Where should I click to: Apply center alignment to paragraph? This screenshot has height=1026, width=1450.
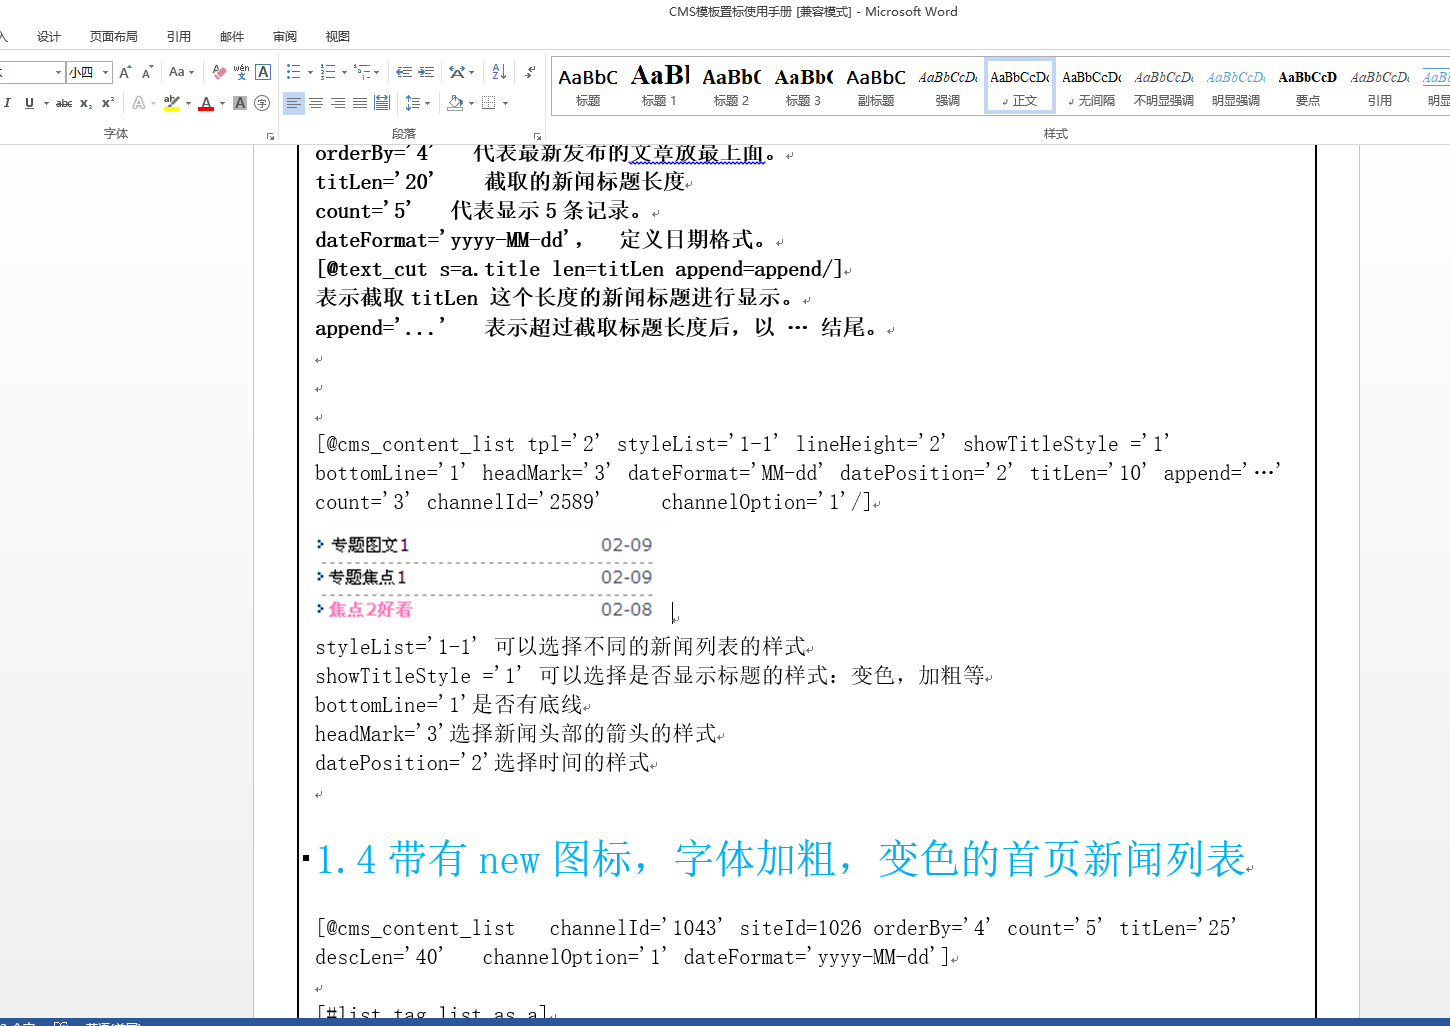(x=316, y=103)
